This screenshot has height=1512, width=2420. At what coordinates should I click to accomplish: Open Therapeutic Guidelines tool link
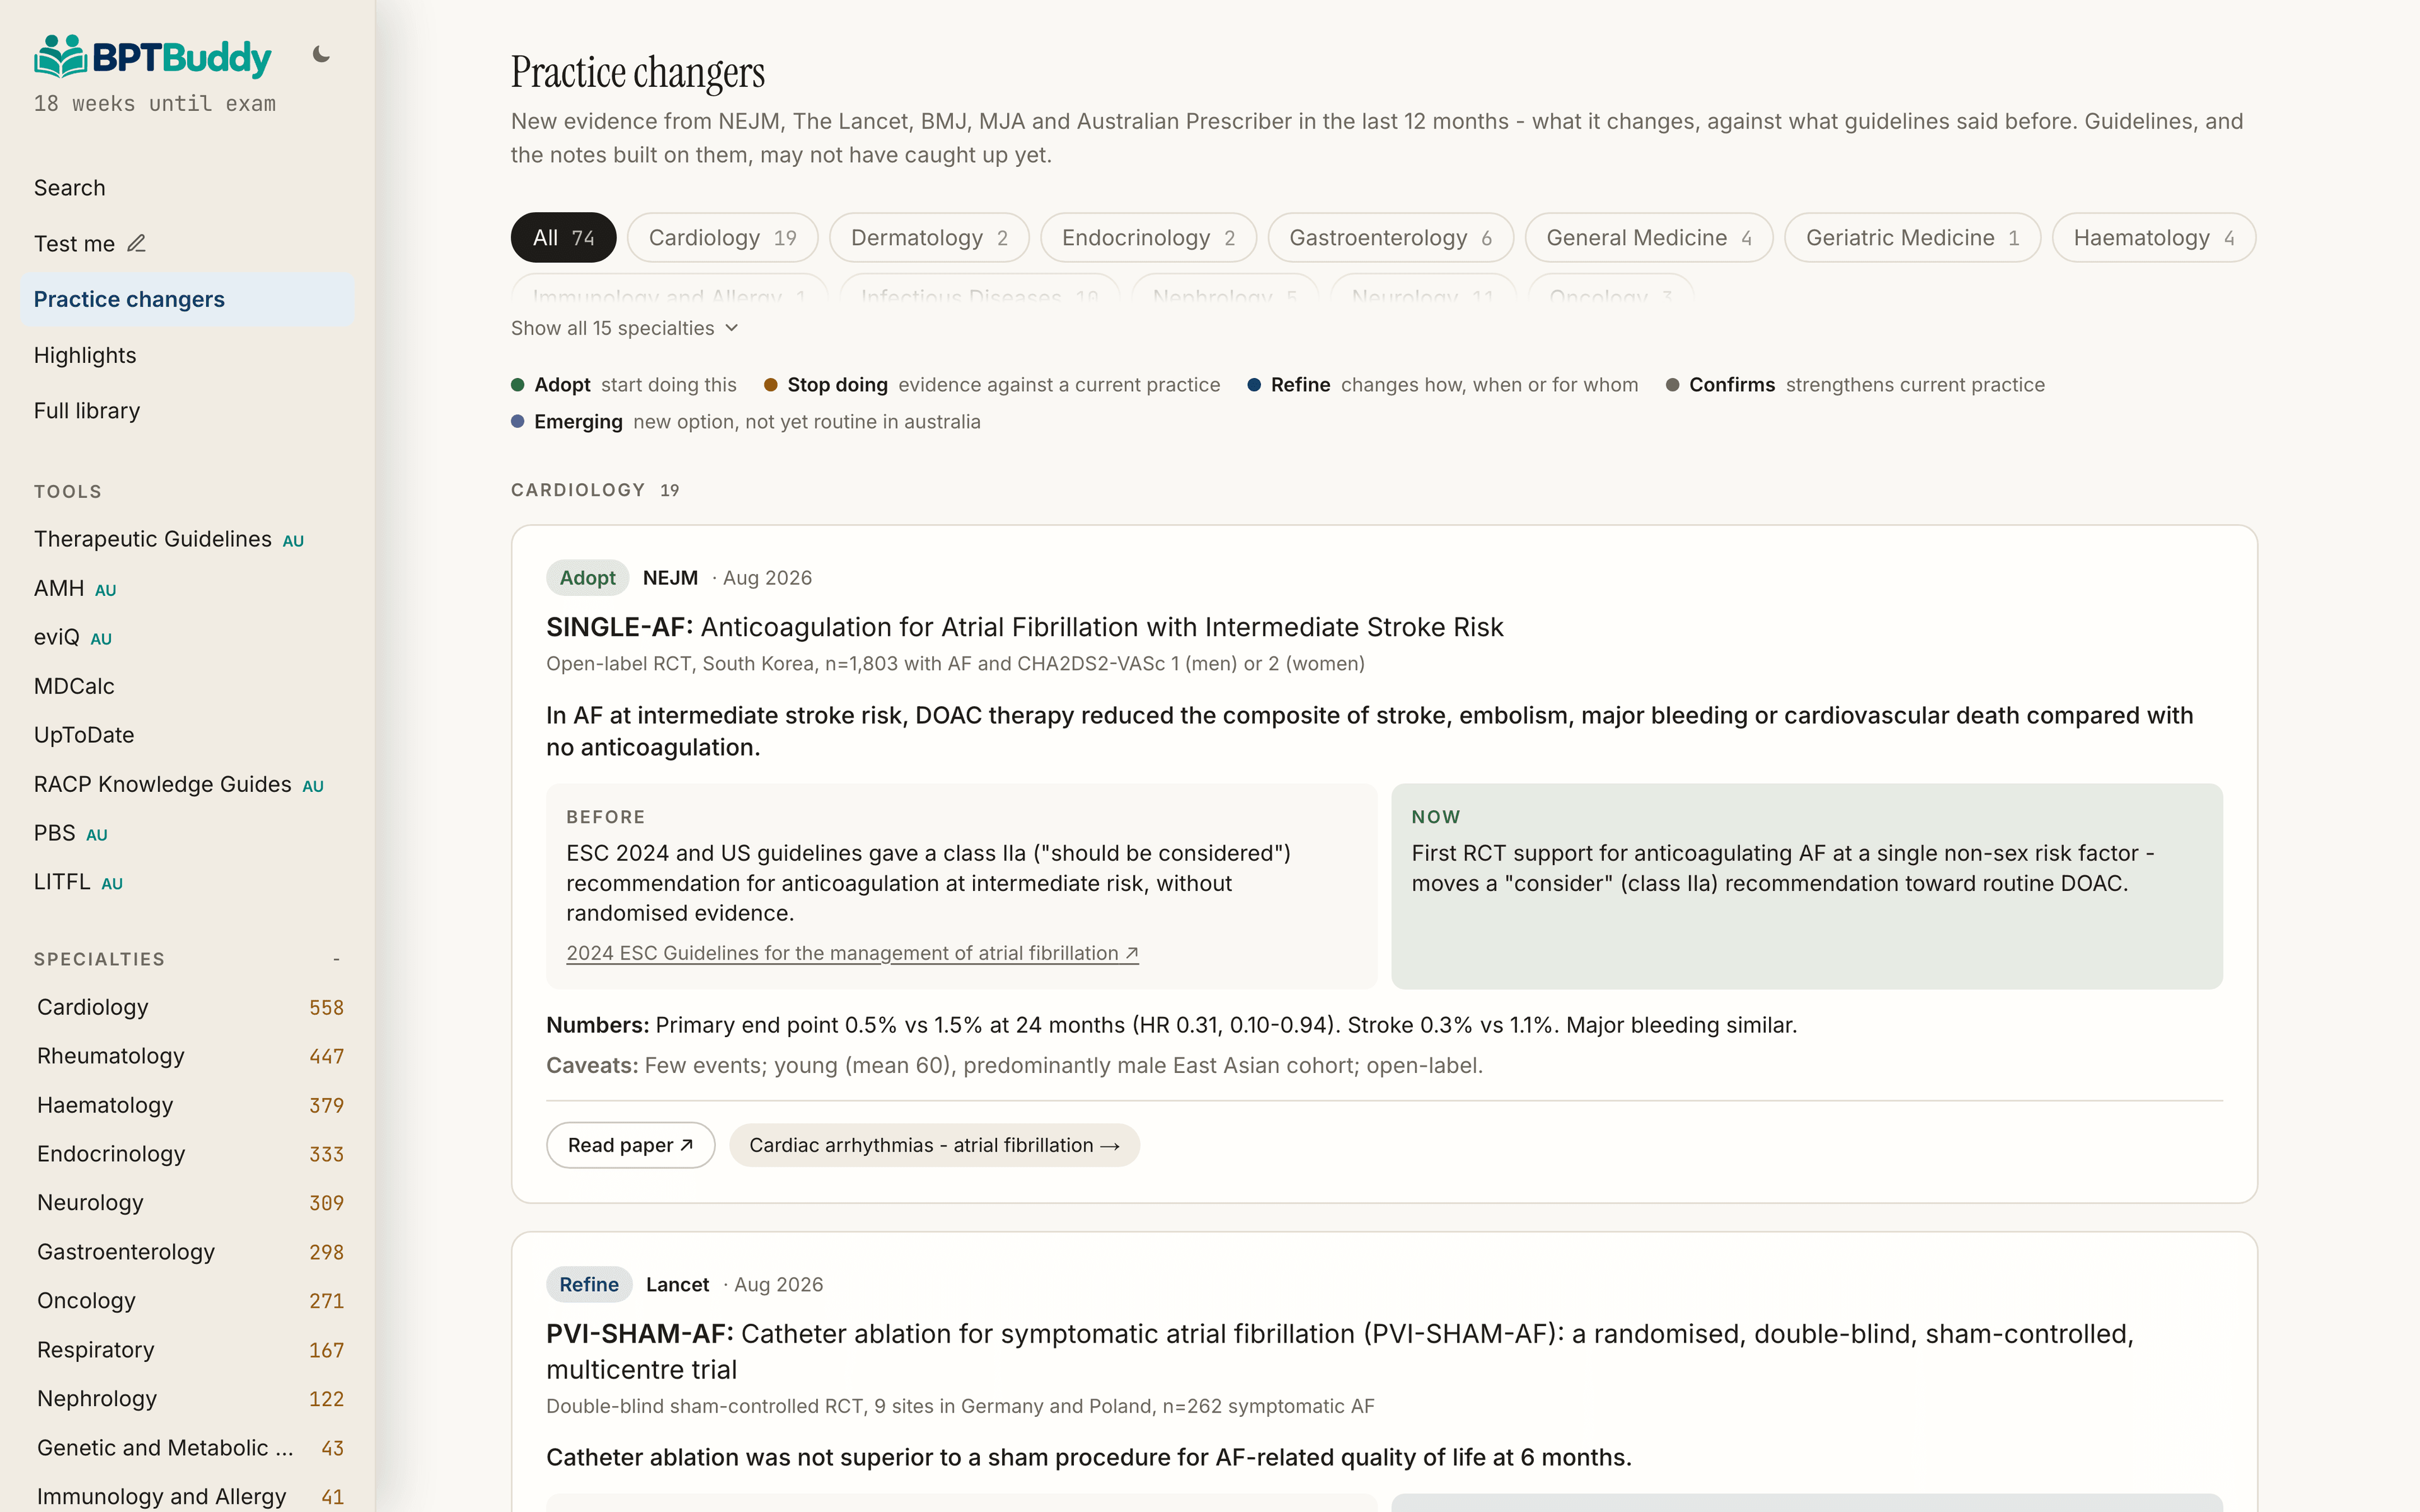(x=169, y=539)
